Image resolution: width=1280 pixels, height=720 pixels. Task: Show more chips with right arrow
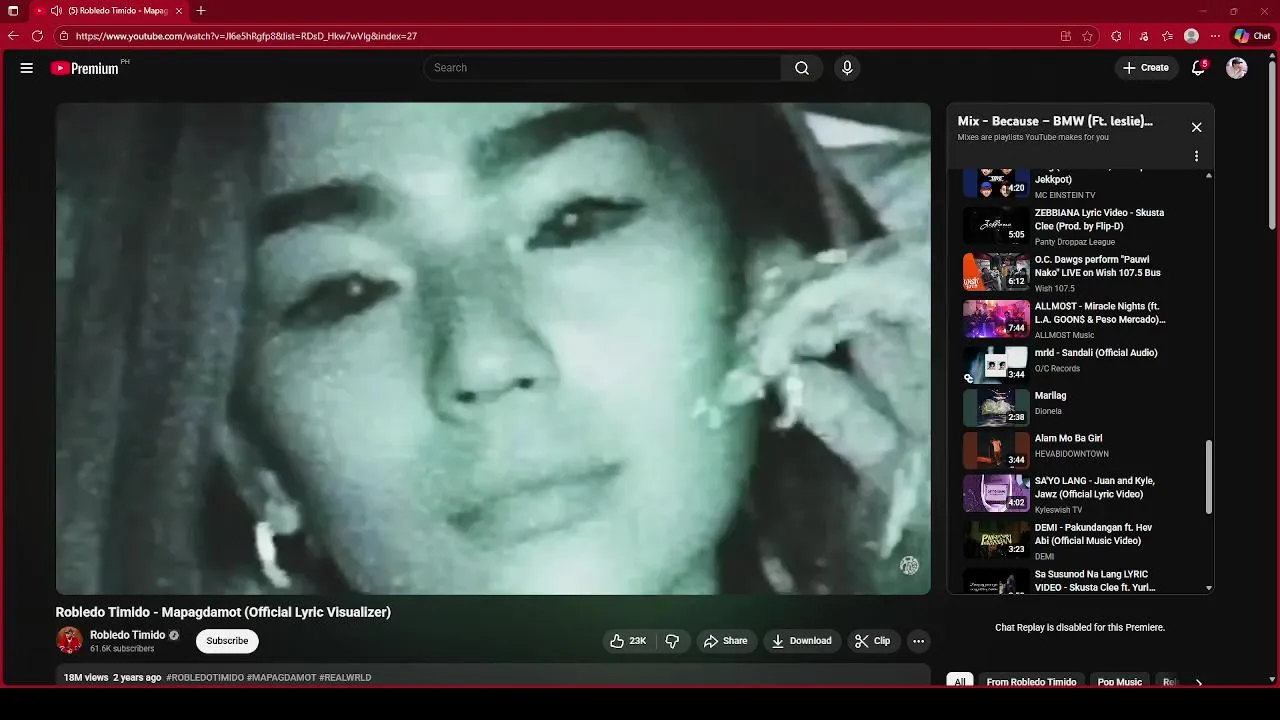coord(1198,682)
